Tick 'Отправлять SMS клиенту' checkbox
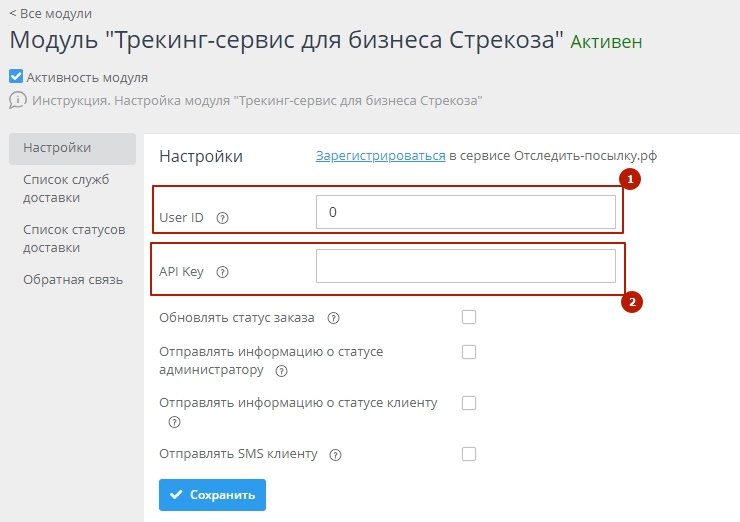This screenshot has width=740, height=522. tap(469, 454)
